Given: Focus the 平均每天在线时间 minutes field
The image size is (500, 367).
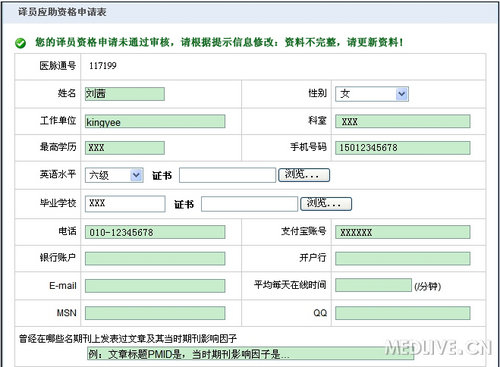Looking at the screenshot, I should pyautogui.click(x=373, y=285).
